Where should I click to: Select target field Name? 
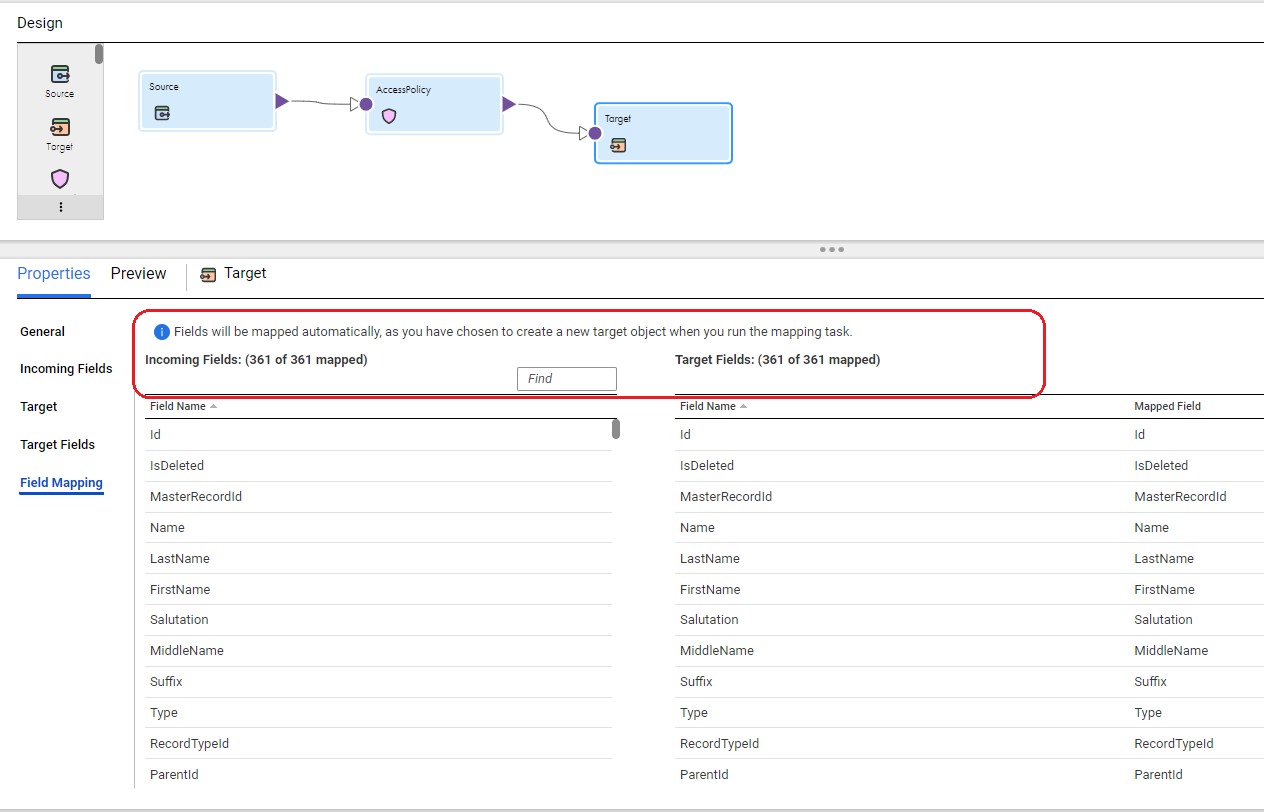[x=697, y=528]
